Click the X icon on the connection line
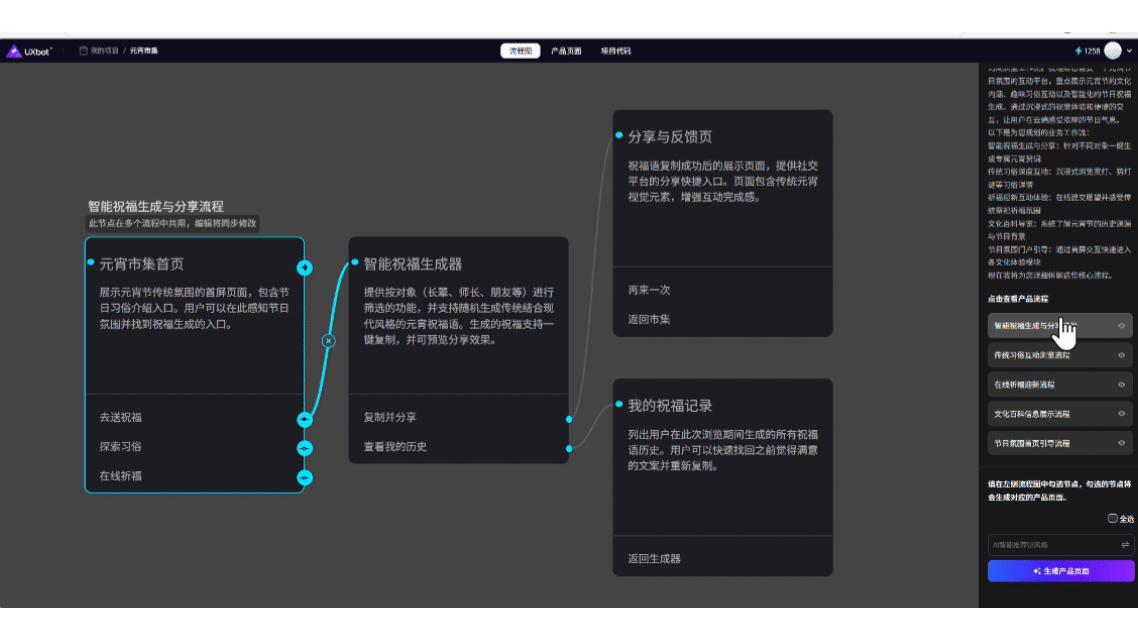 (x=329, y=342)
